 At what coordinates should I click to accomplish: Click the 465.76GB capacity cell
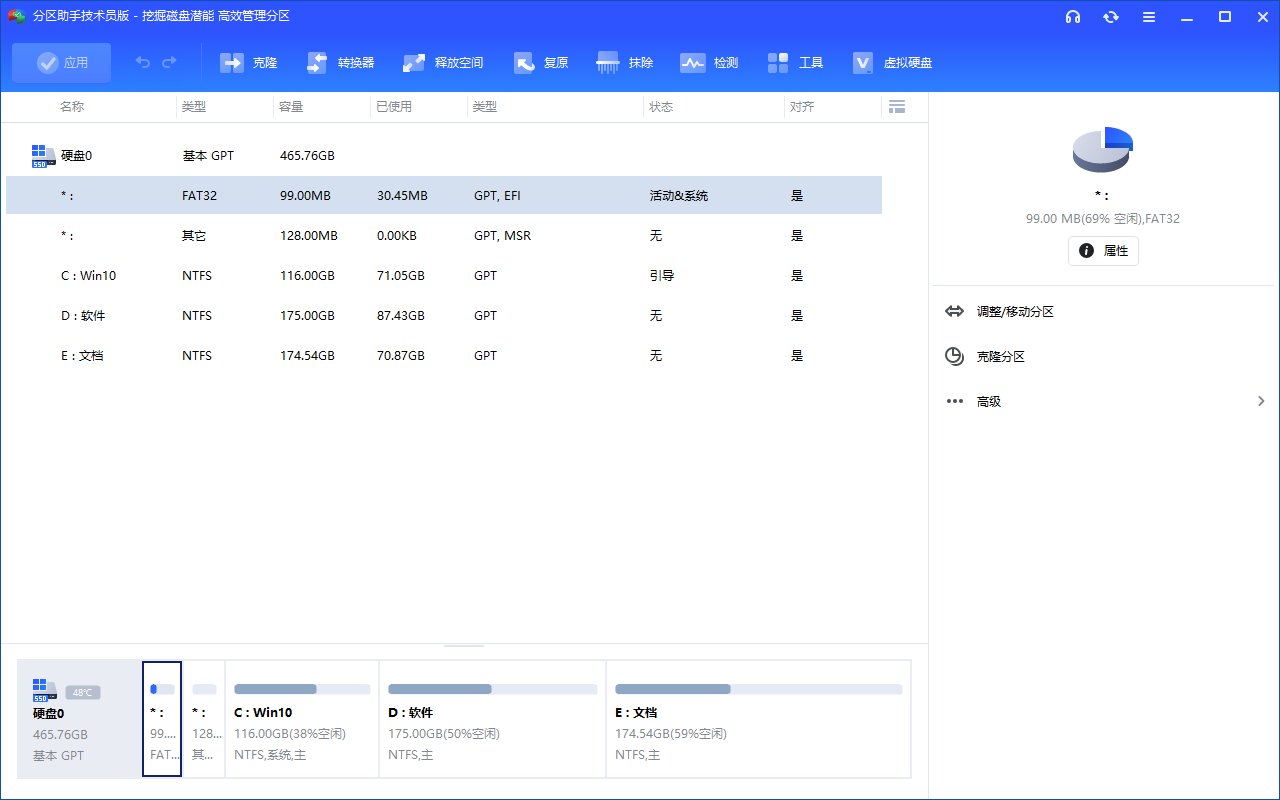tap(307, 156)
